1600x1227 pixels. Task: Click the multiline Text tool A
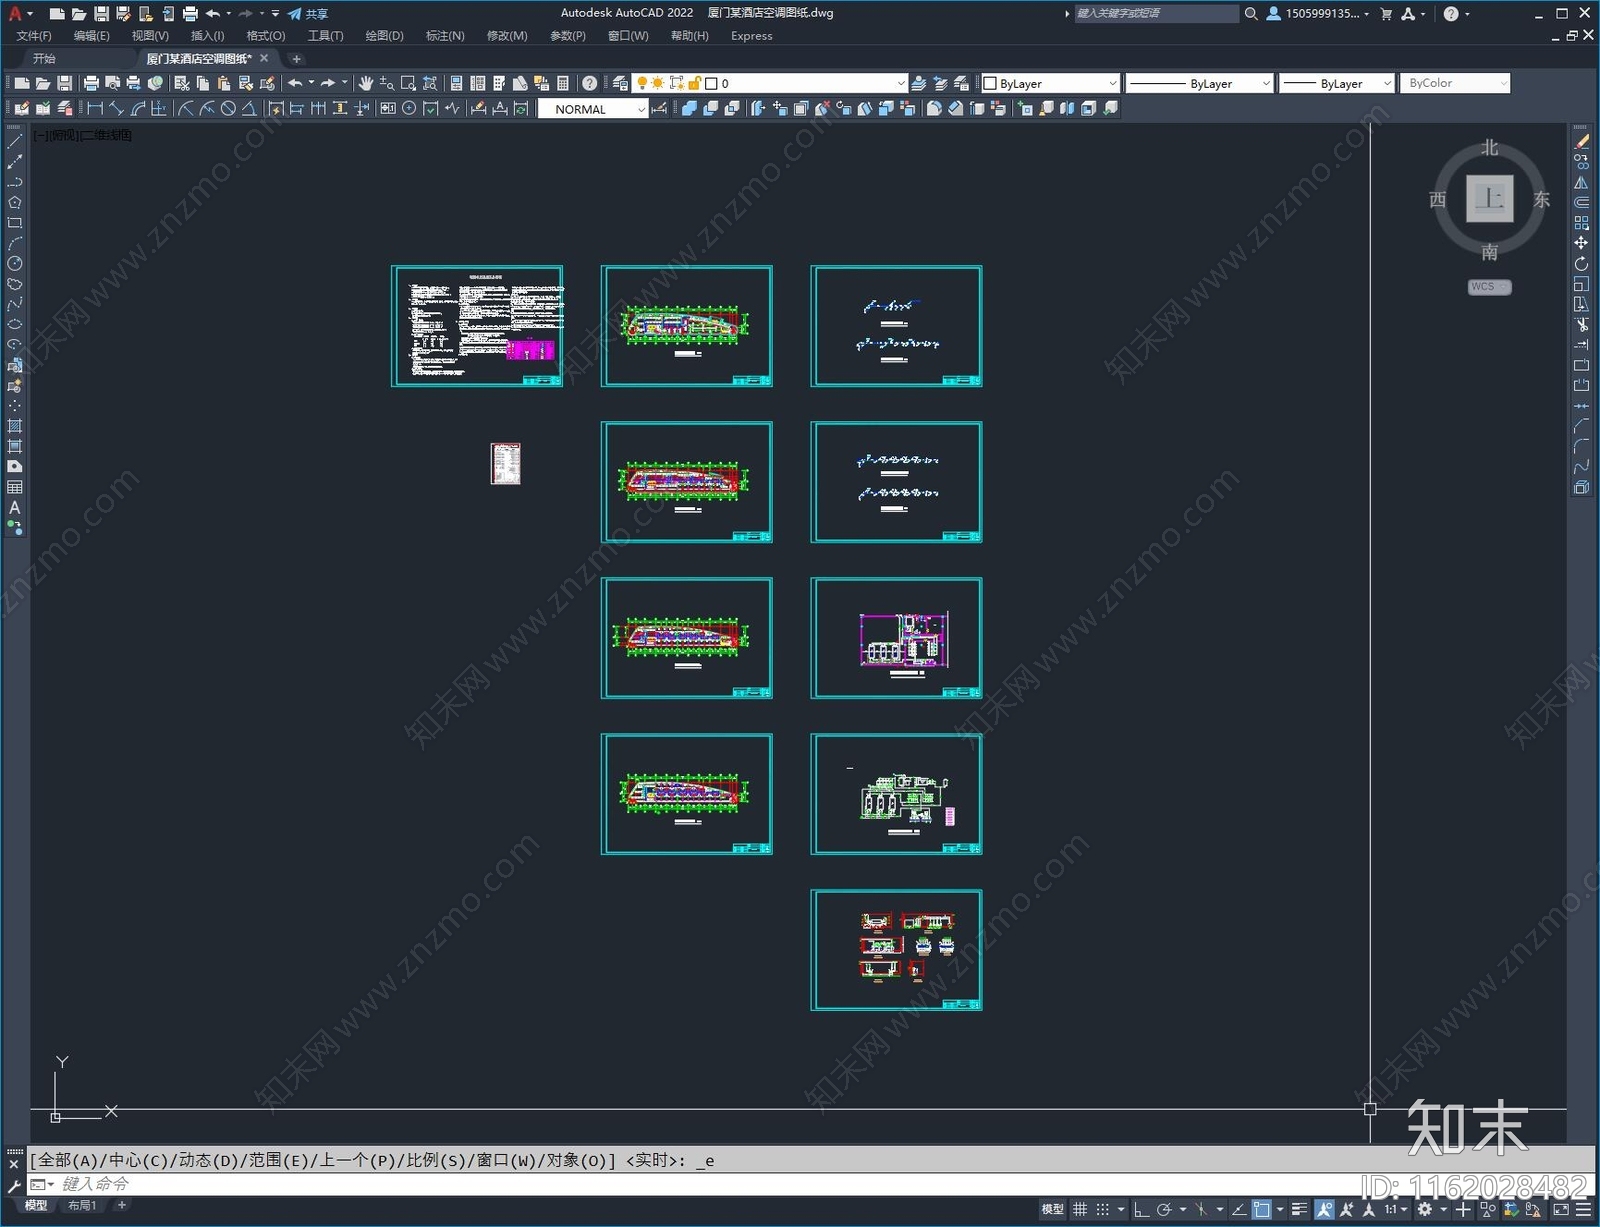tap(14, 508)
